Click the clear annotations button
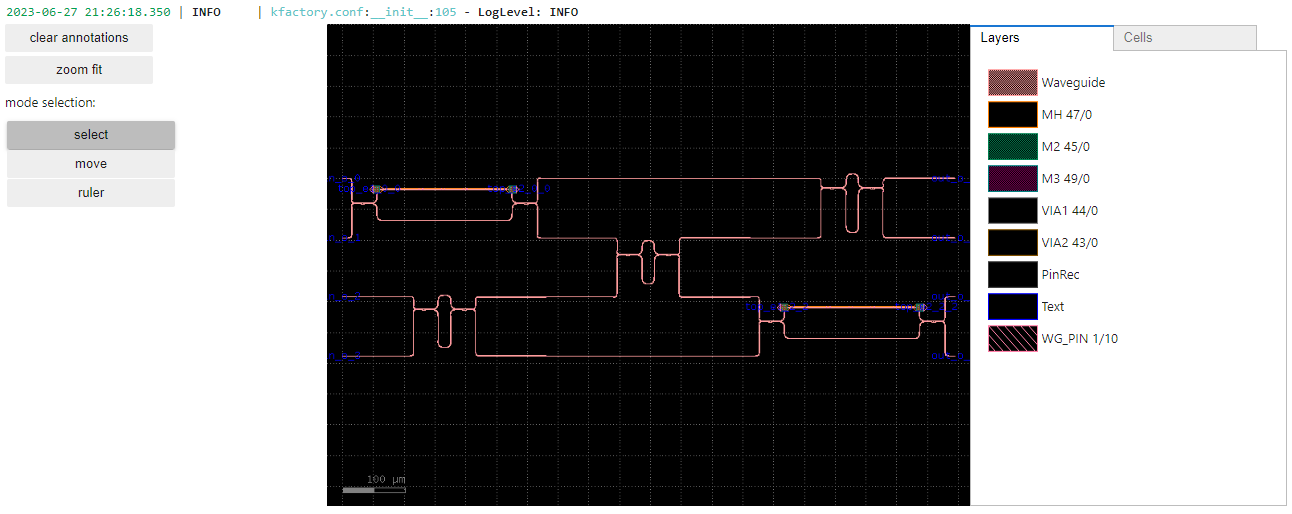The image size is (1292, 514). pos(79,38)
